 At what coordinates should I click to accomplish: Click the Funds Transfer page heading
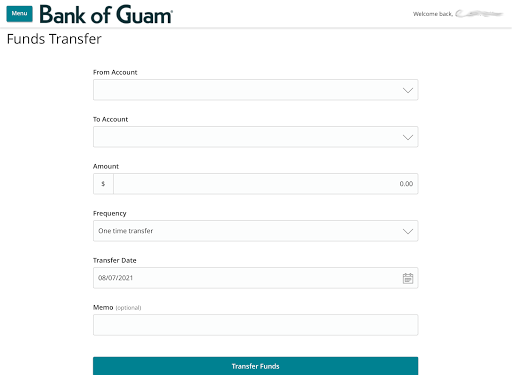click(54, 39)
